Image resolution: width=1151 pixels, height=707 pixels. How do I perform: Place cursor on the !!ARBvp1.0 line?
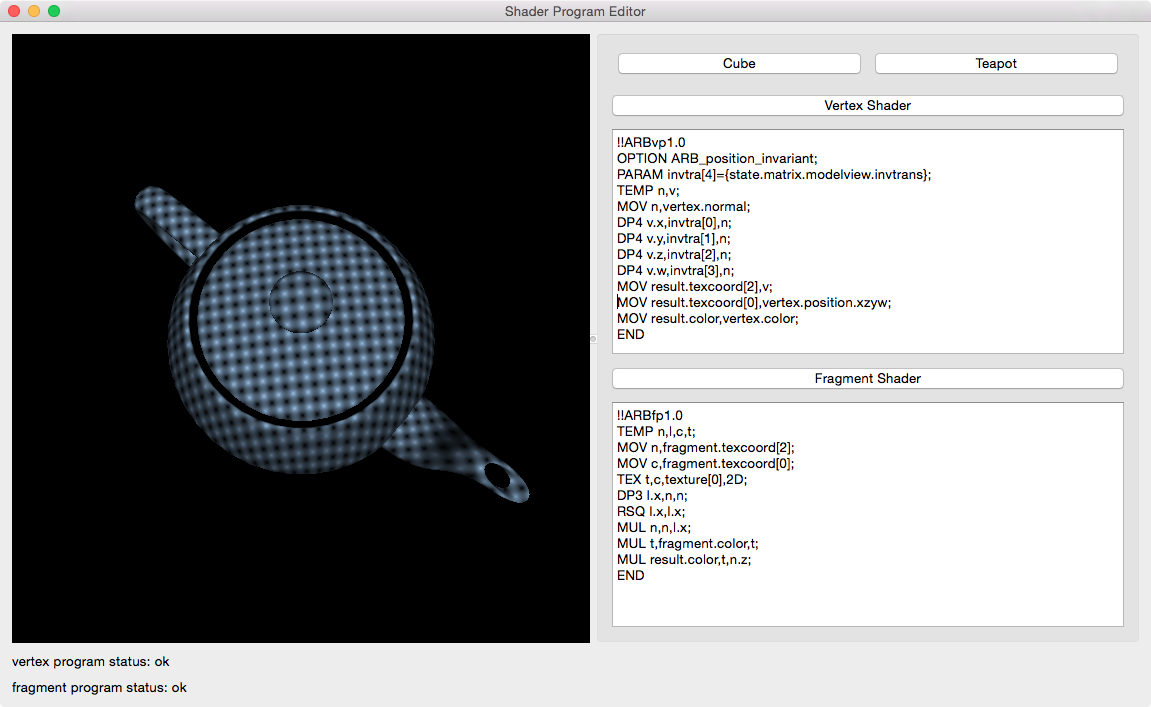coord(651,143)
